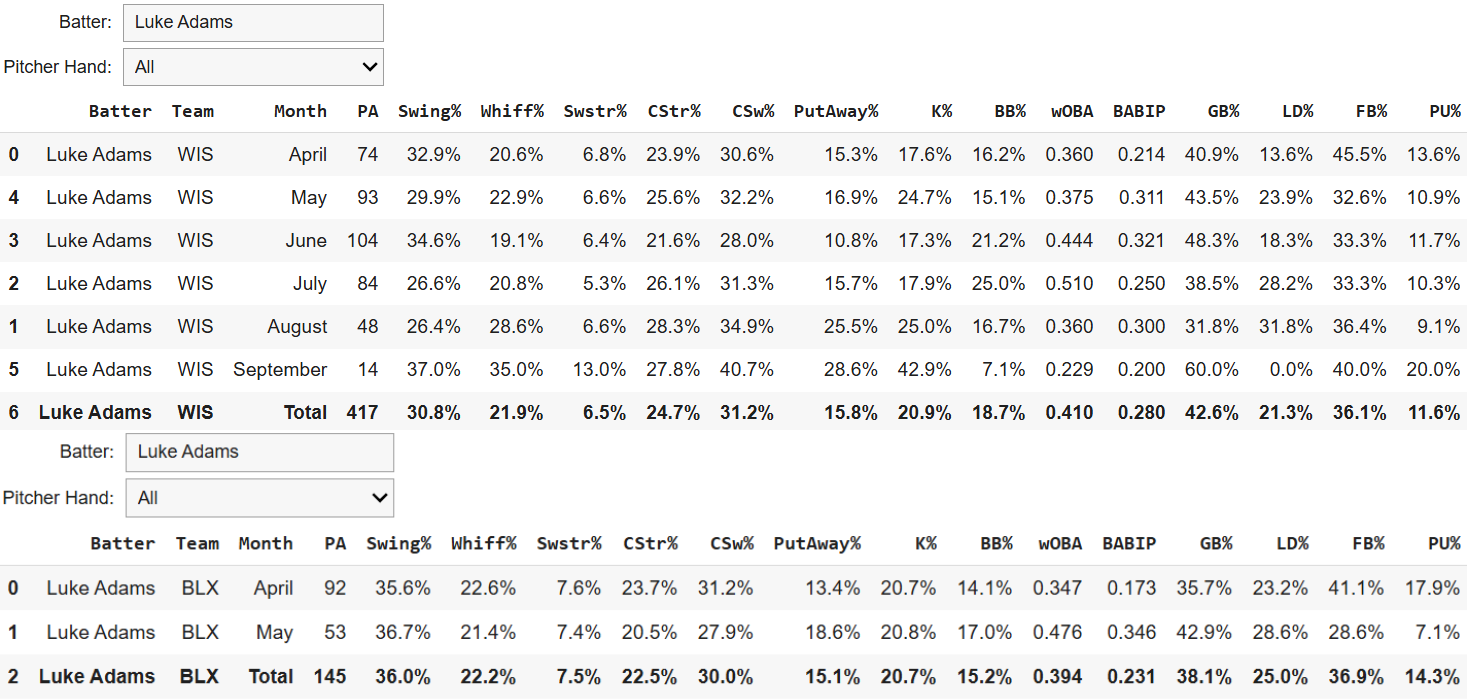Click the BABIP header in the BLX table
This screenshot has width=1467, height=699.
point(1129,544)
